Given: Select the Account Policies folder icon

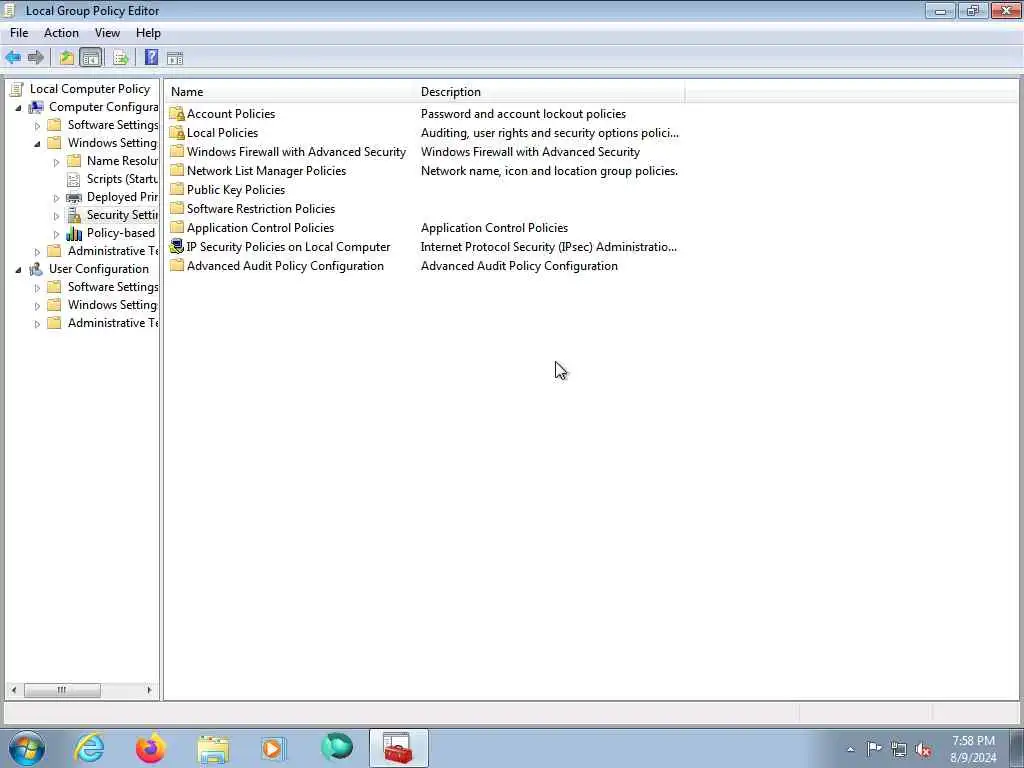Looking at the screenshot, I should [177, 114].
